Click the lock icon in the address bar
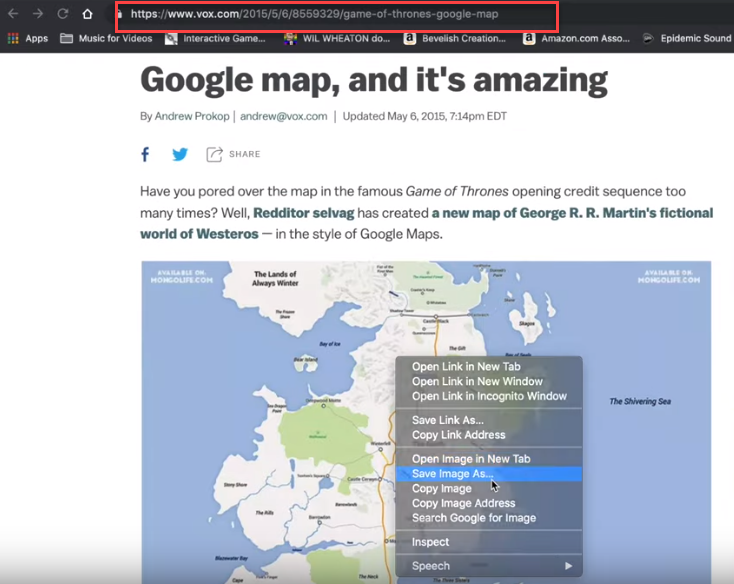 click(120, 14)
